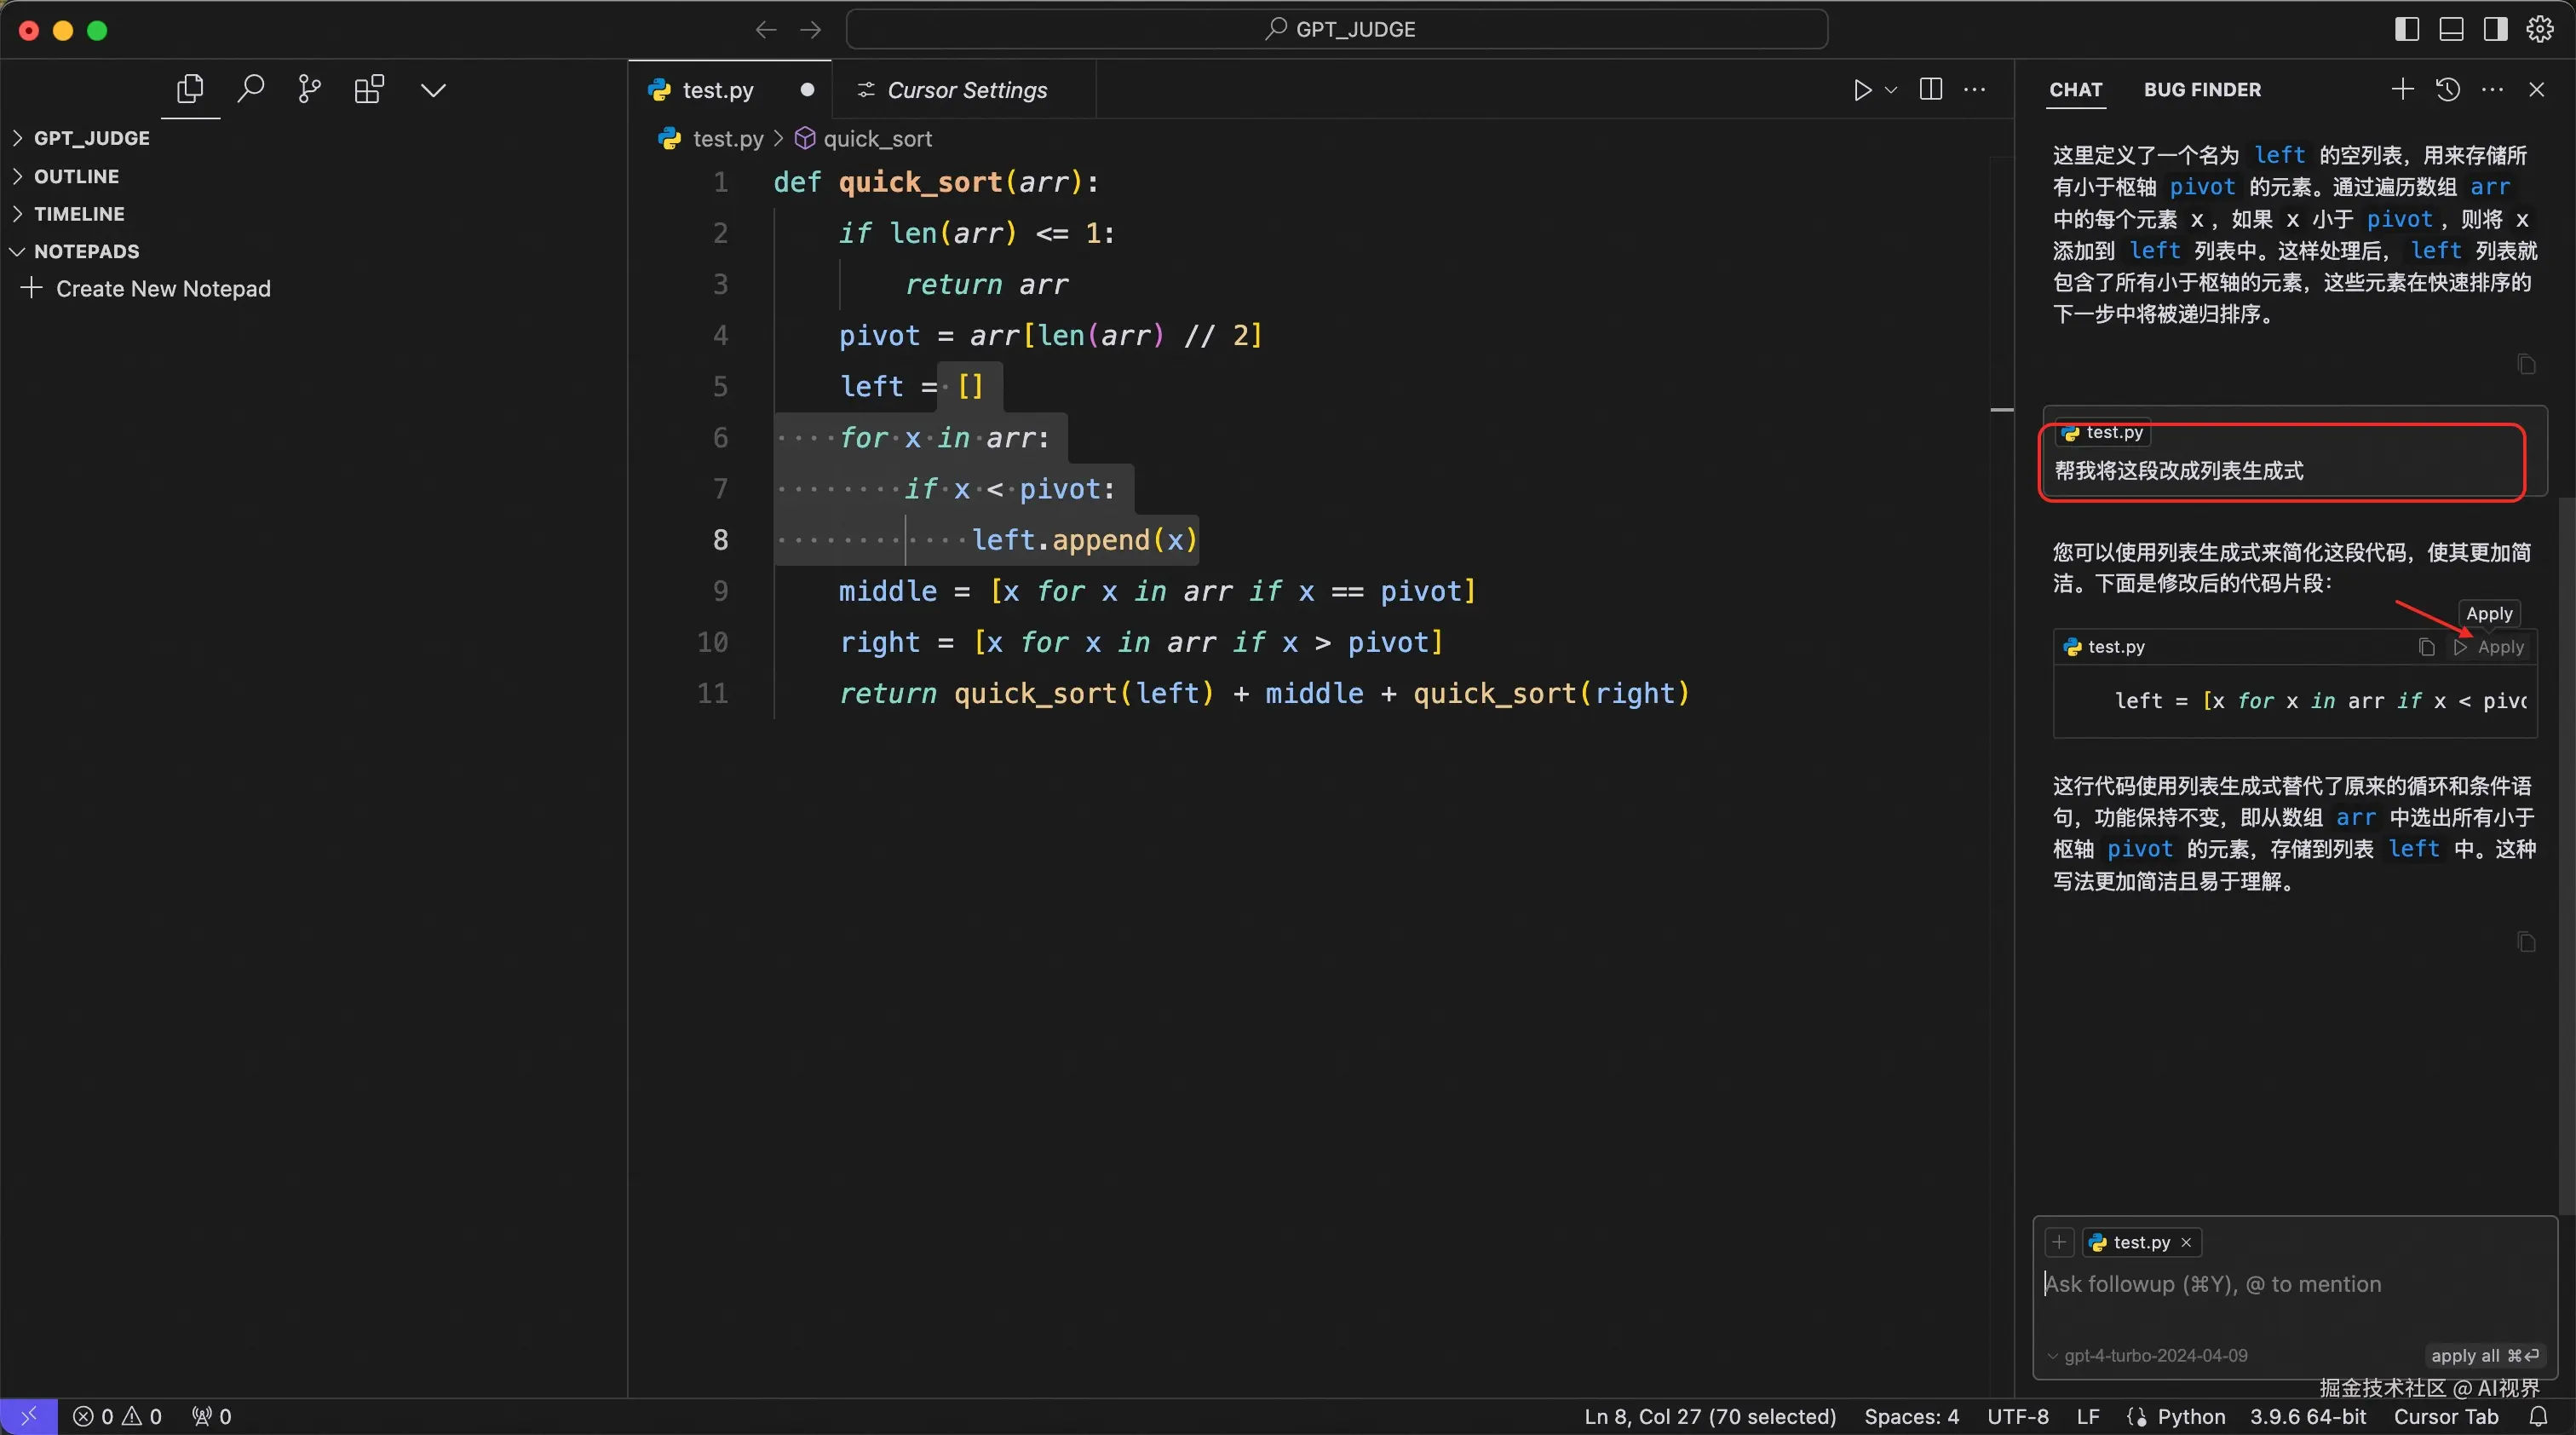Screen dimensions: 2576x1435
Task: Start new chat with plus icon
Action: tap(2402, 90)
